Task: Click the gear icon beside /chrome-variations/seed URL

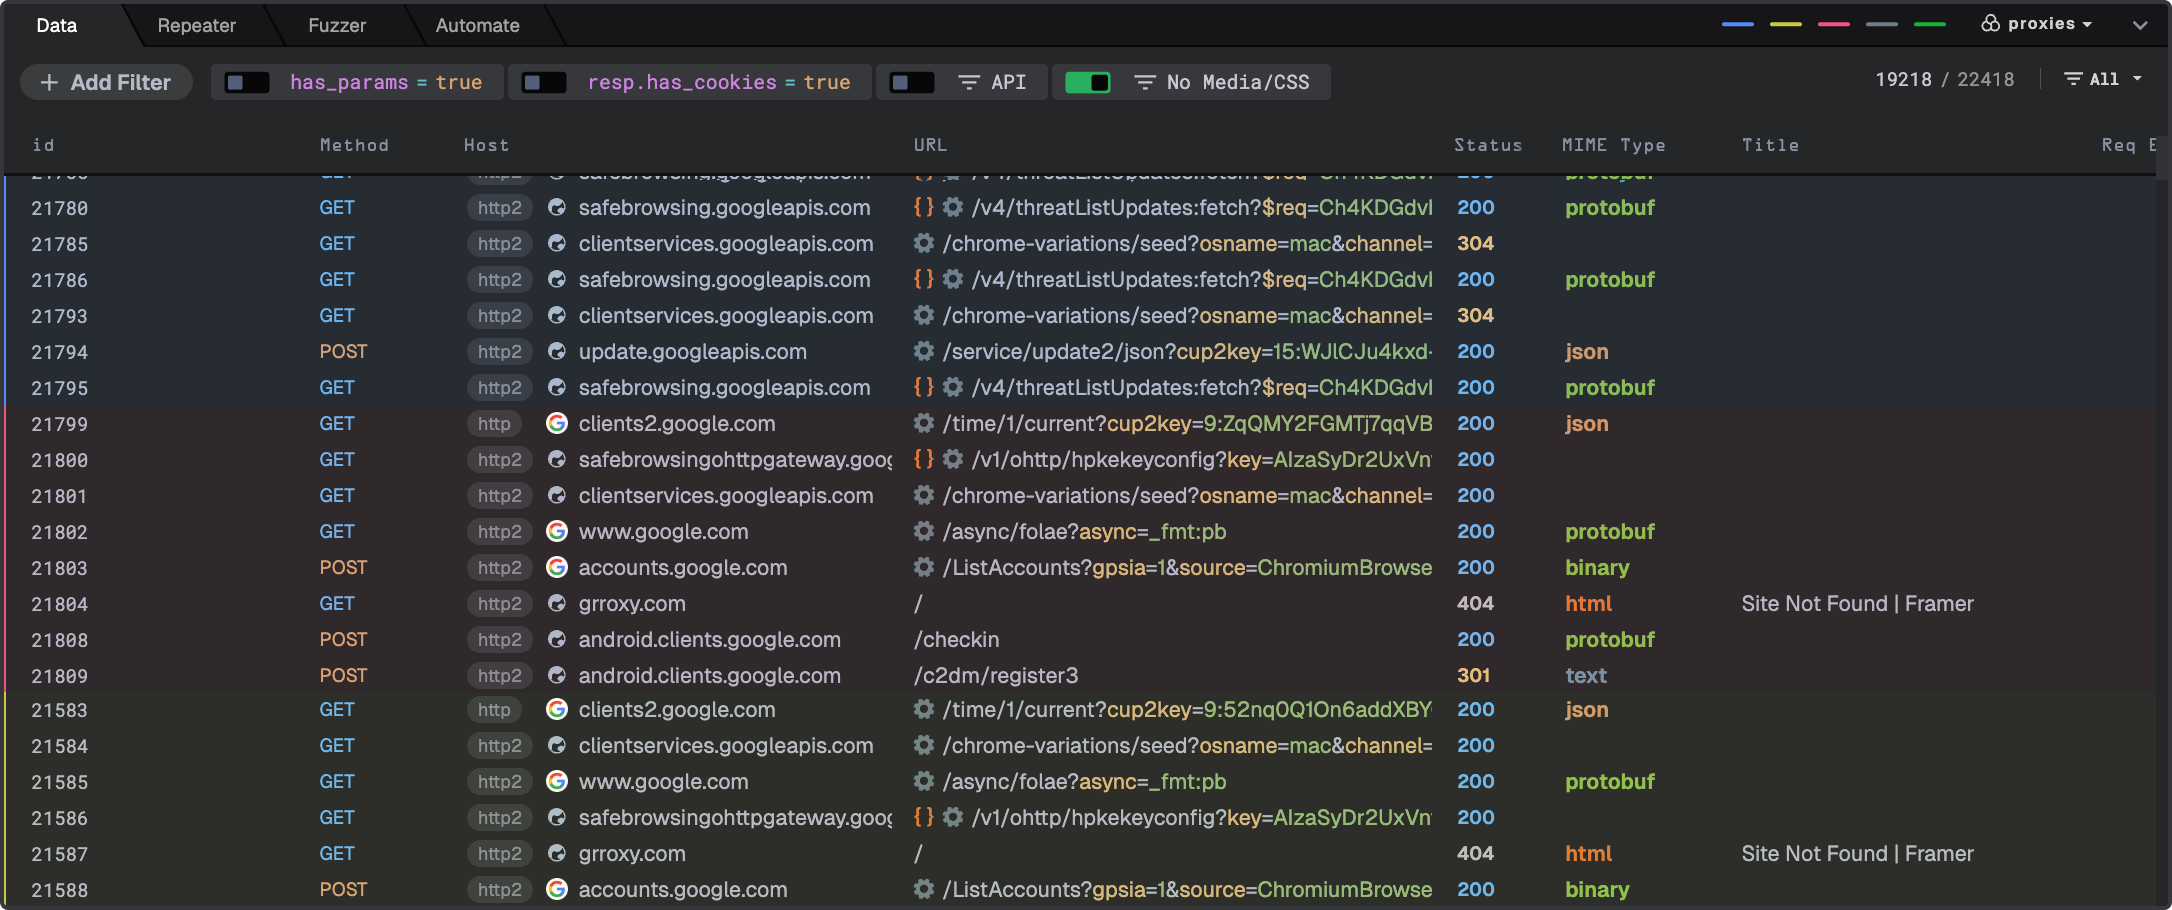Action: pos(923,243)
